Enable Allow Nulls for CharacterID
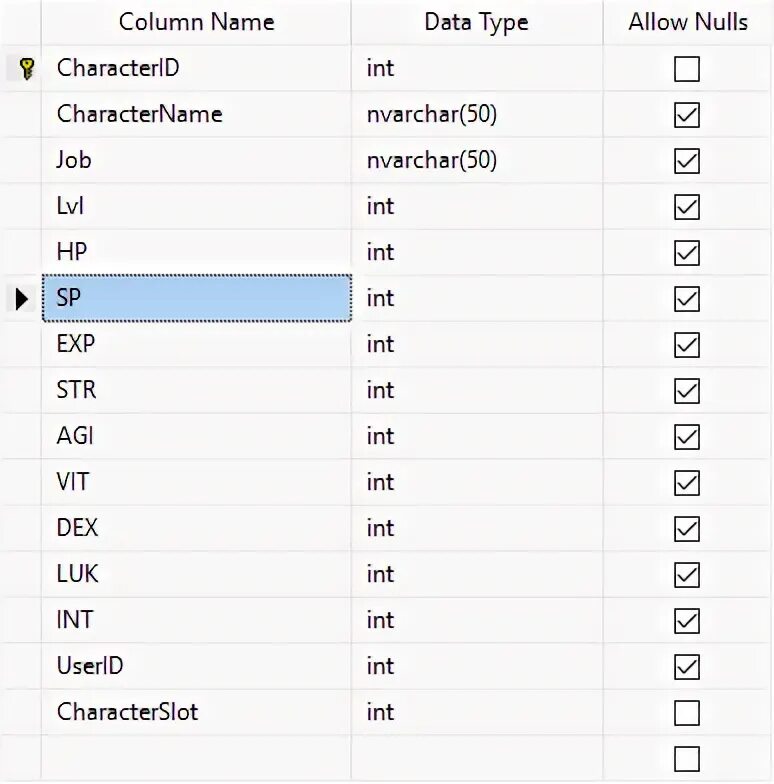Viewport: 774px width, 784px height. tap(687, 69)
